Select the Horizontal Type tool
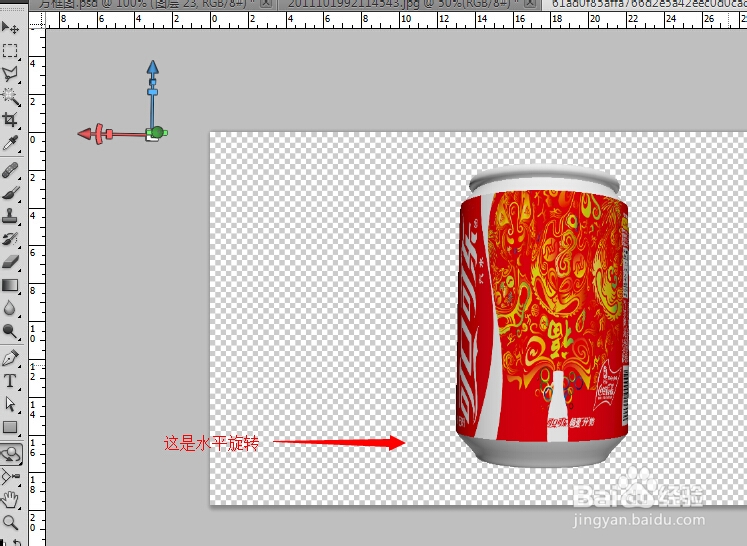This screenshot has width=747, height=546. click(10, 381)
